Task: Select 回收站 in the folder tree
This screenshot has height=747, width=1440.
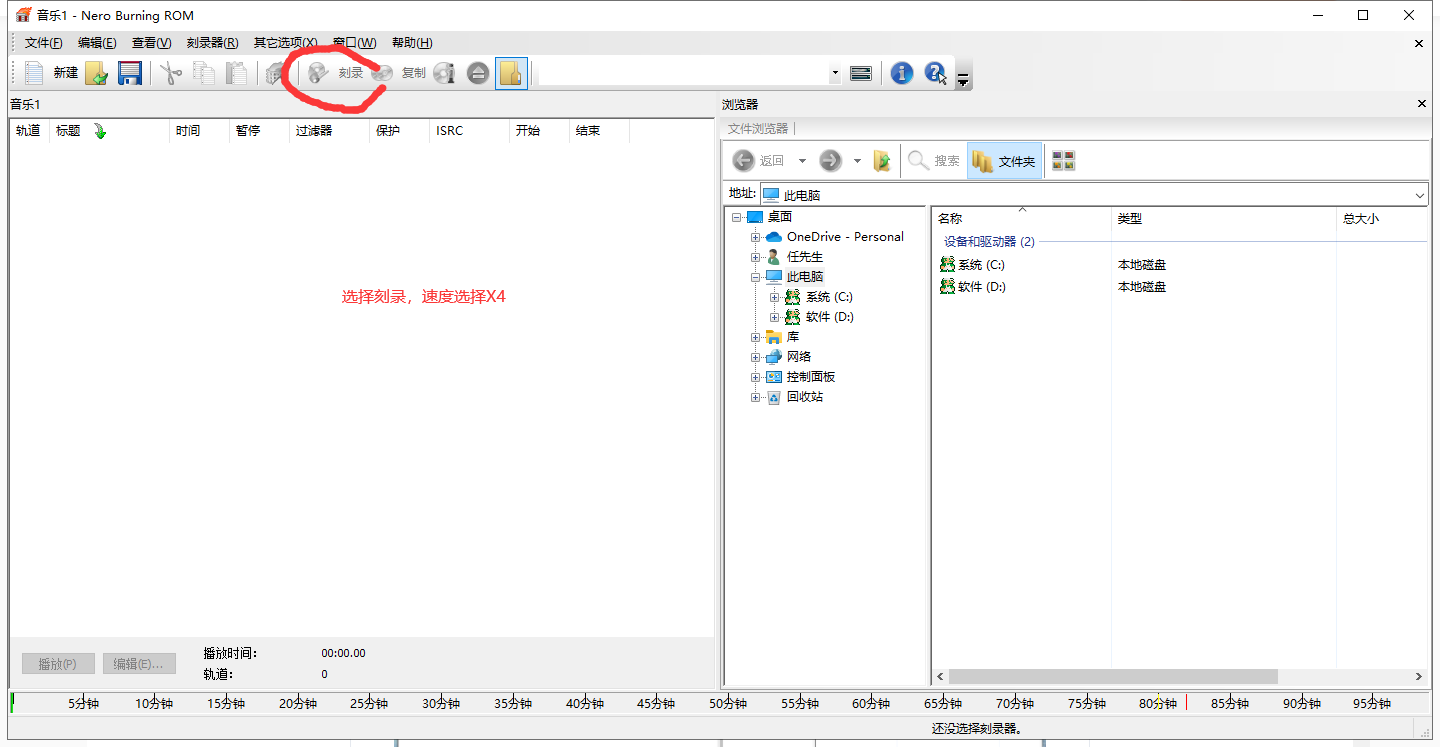Action: pos(805,397)
